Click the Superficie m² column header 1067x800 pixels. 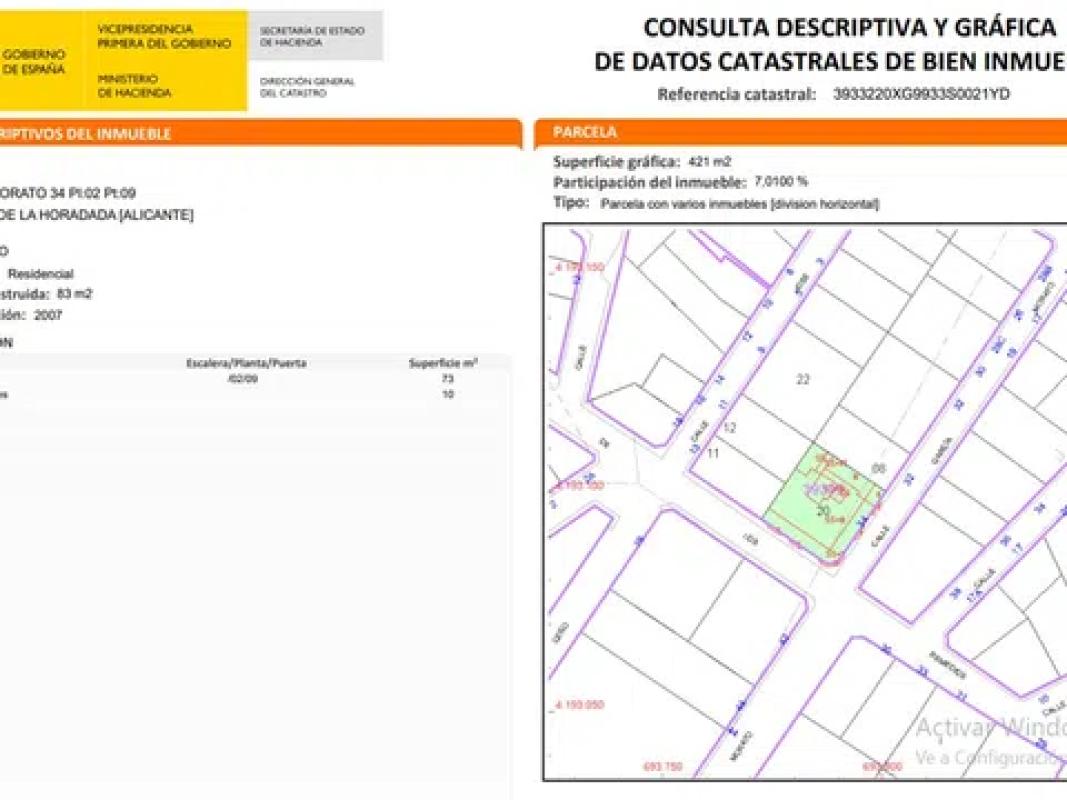coord(443,363)
